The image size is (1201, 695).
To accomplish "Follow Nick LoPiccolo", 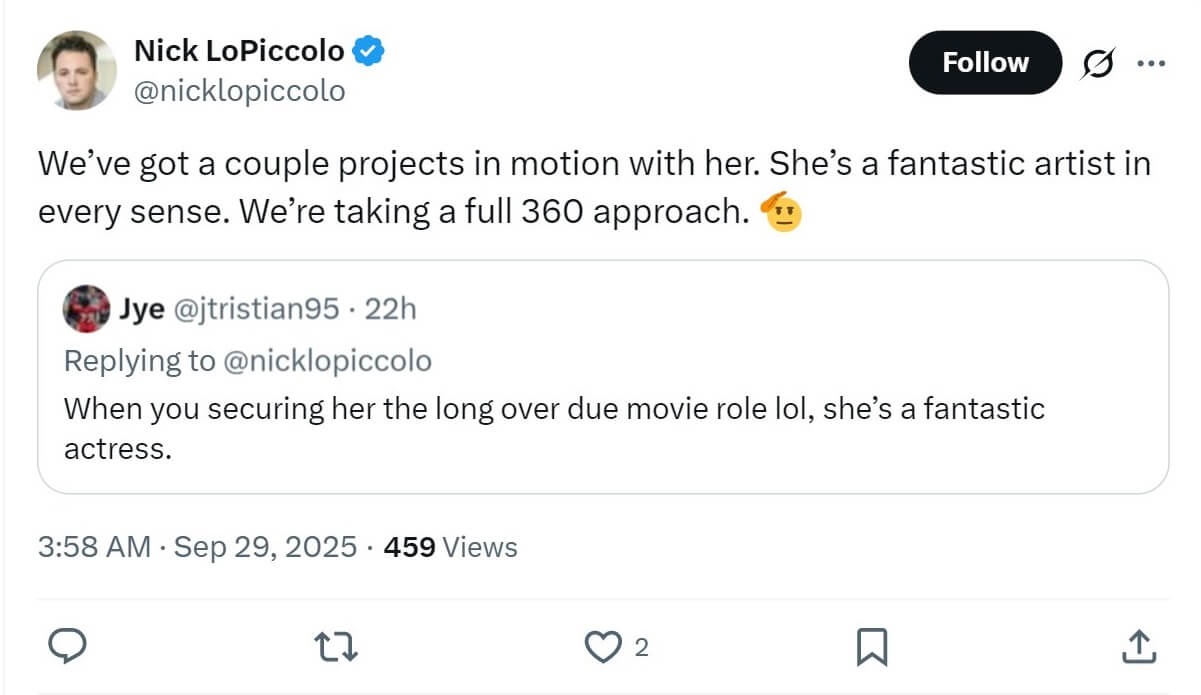I will tap(984, 63).
